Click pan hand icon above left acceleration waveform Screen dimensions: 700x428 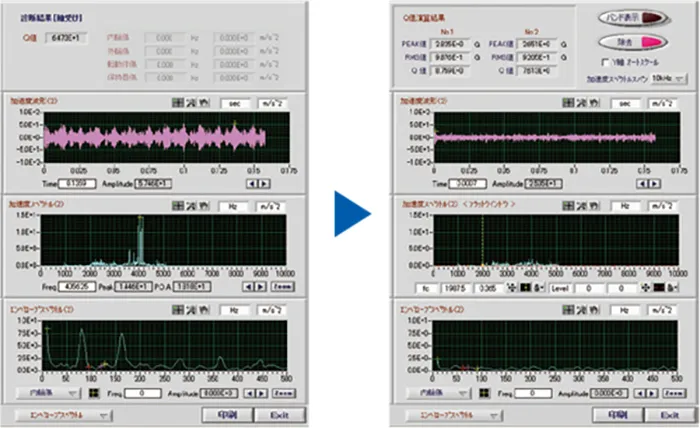tap(203, 102)
